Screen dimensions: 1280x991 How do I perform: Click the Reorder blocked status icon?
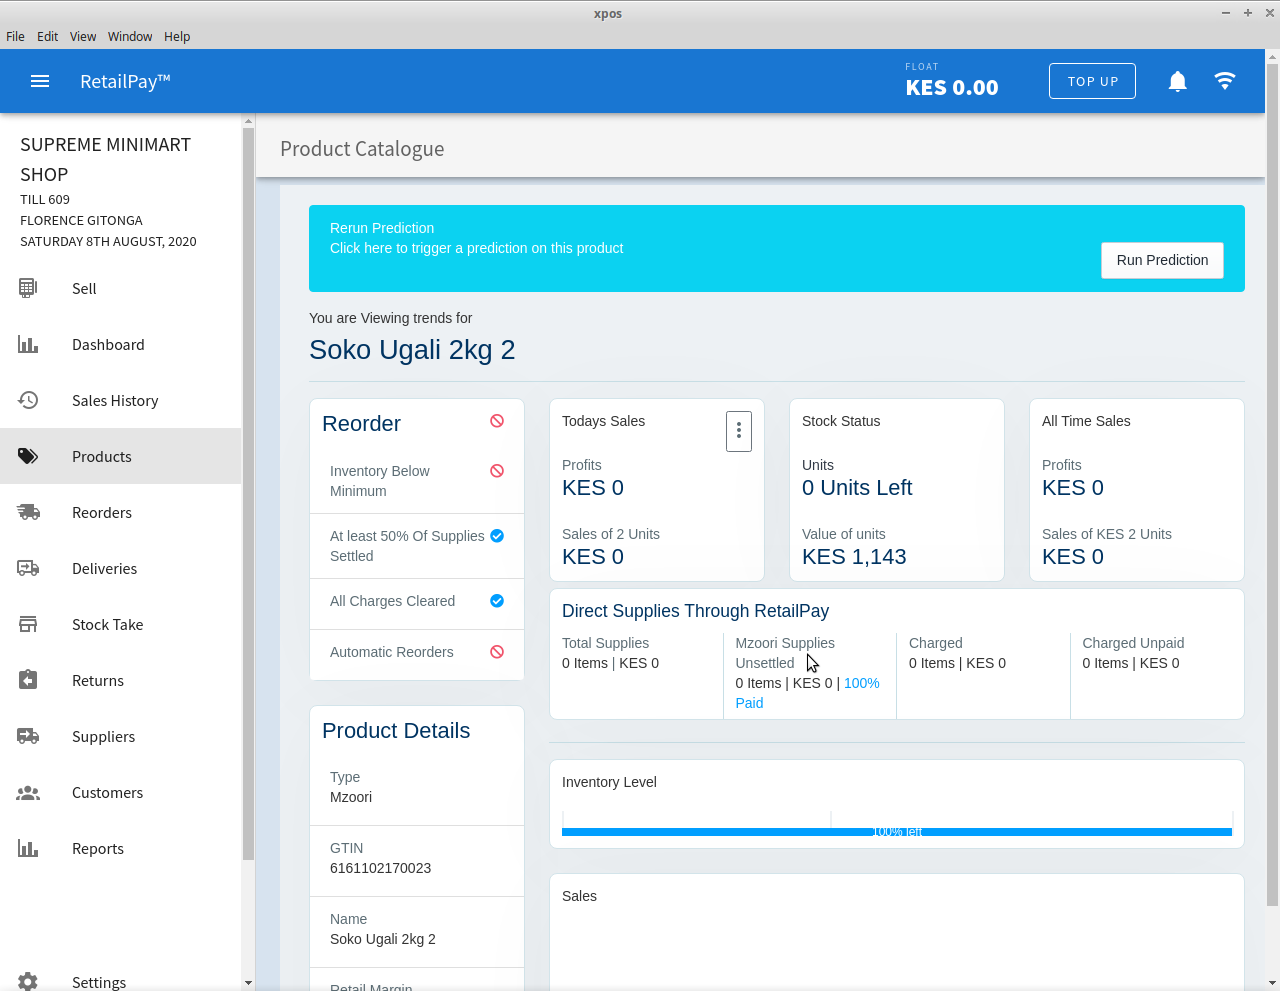coord(497,421)
